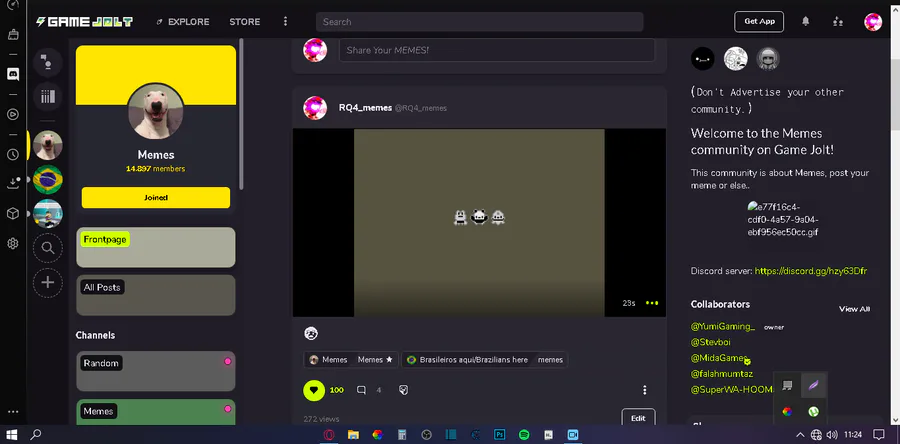Open GX Cleaner broom in Opera sidebar
This screenshot has width=900, height=444.
[x=13, y=35]
